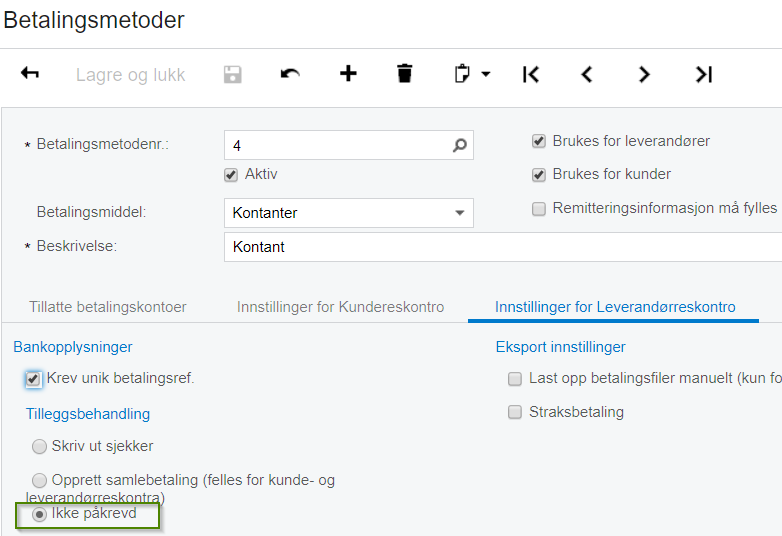The height and width of the screenshot is (536, 782).
Task: Add new record with plus icon
Action: pyautogui.click(x=348, y=74)
